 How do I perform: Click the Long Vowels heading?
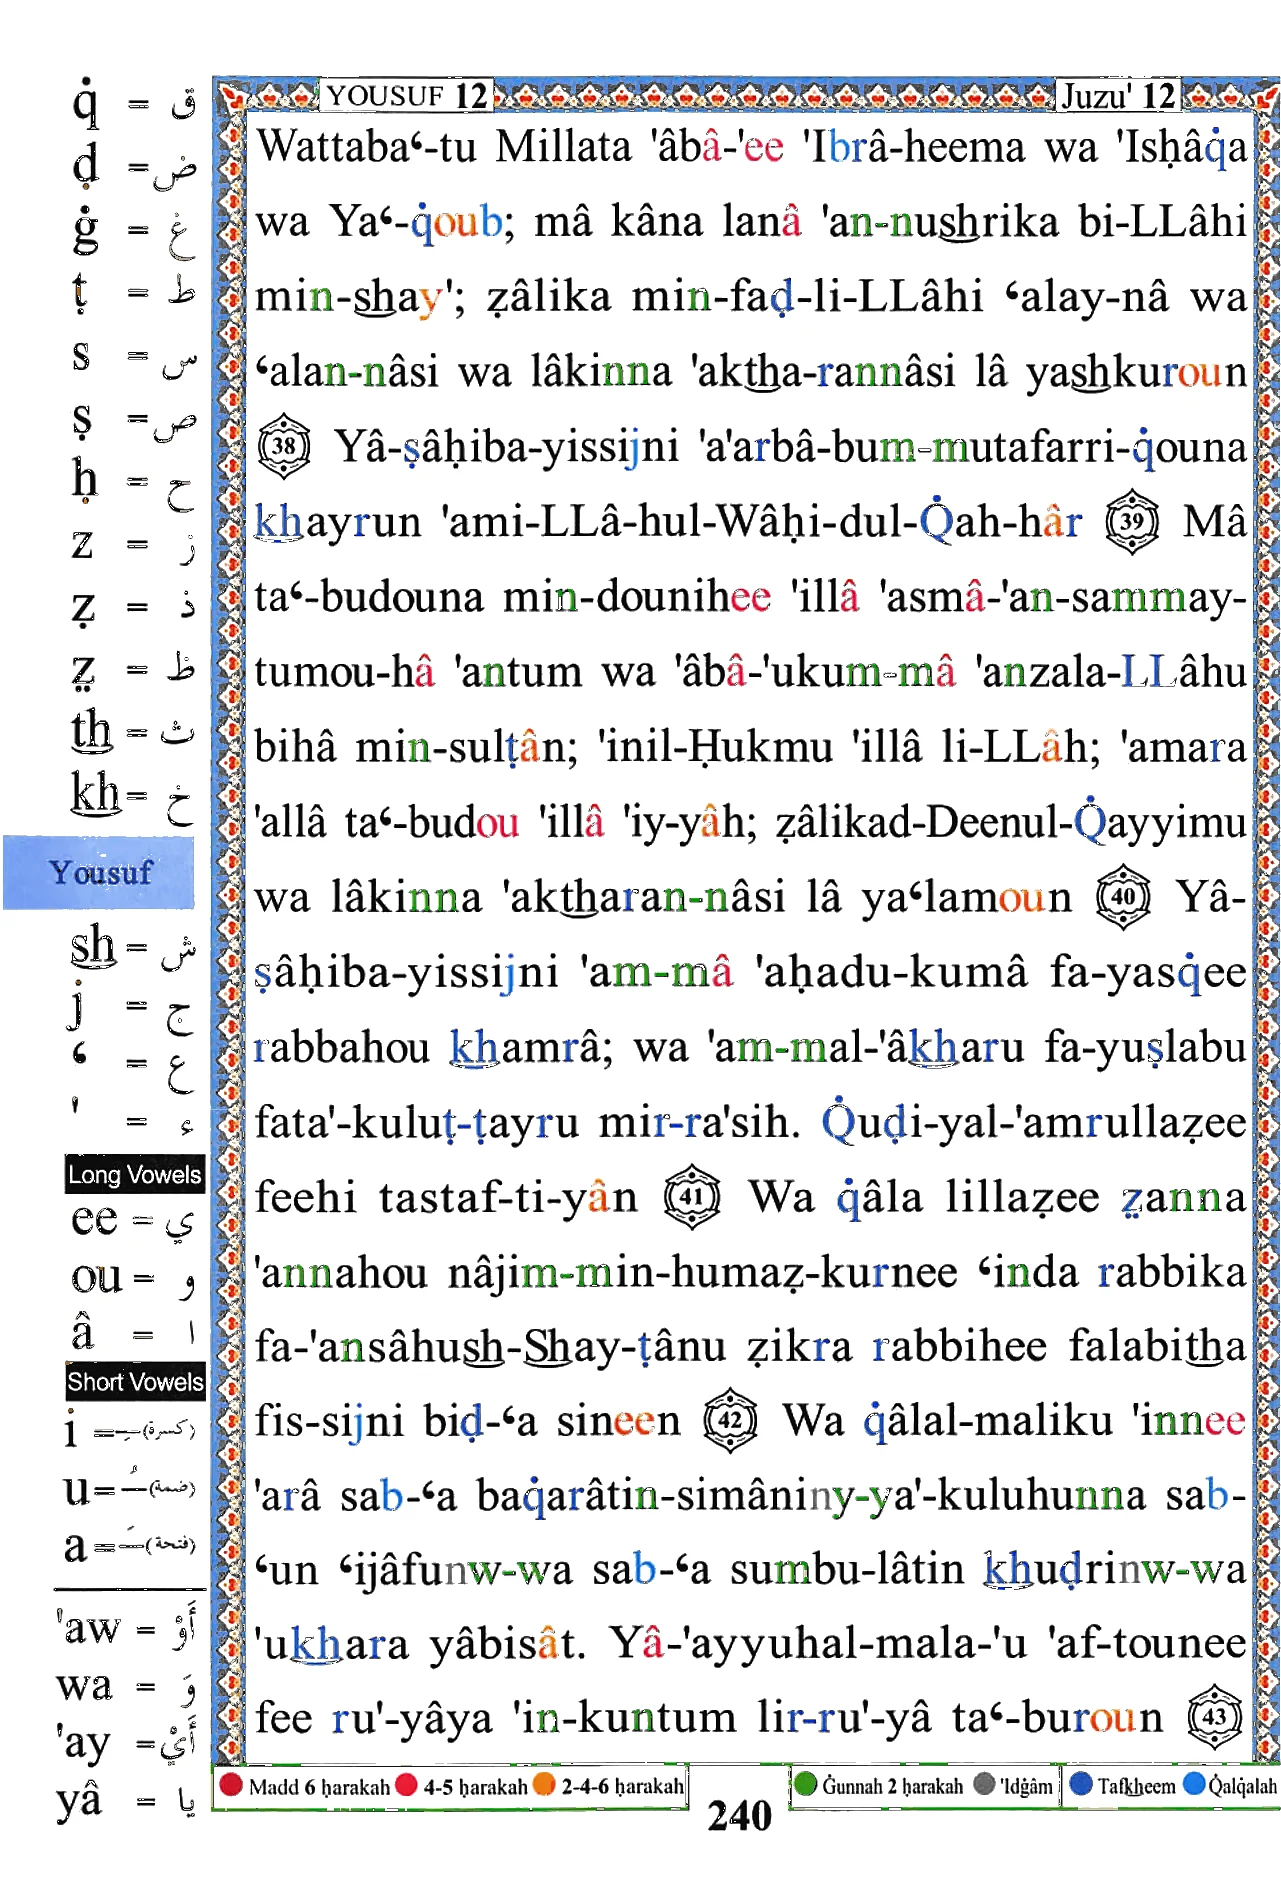point(135,1174)
